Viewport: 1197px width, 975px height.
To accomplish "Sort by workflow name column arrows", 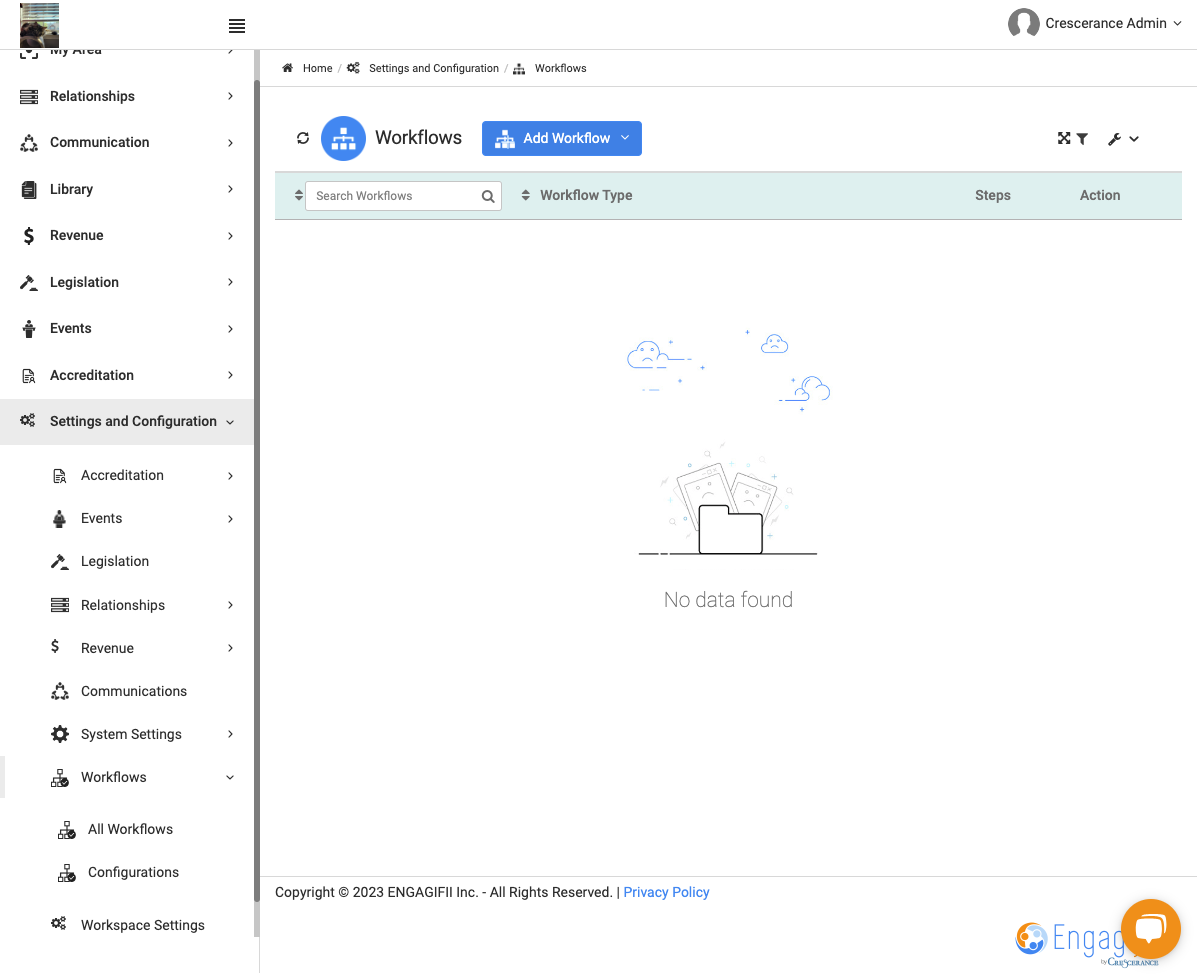I will (298, 195).
